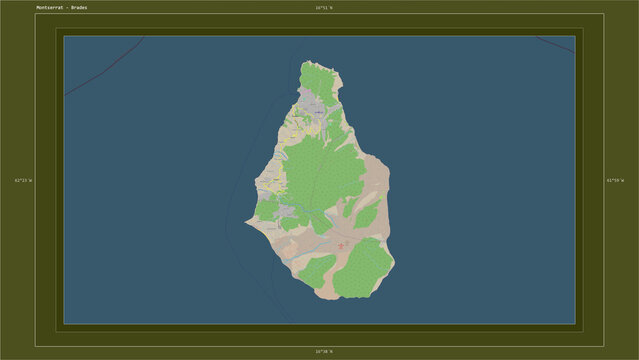Viewport: 639px width, 360px height.
Task: Click the 62°23'W longitude label on left
Action: 23,180
